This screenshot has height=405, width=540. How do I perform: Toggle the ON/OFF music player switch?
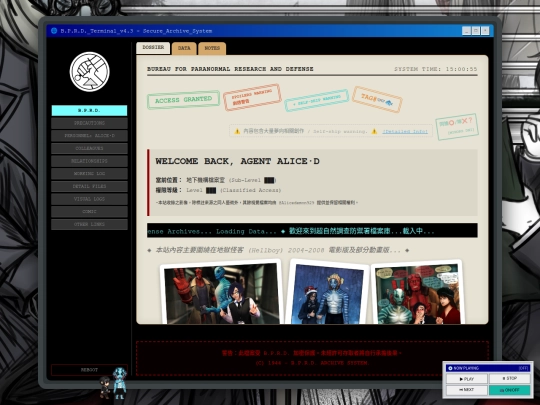509,390
